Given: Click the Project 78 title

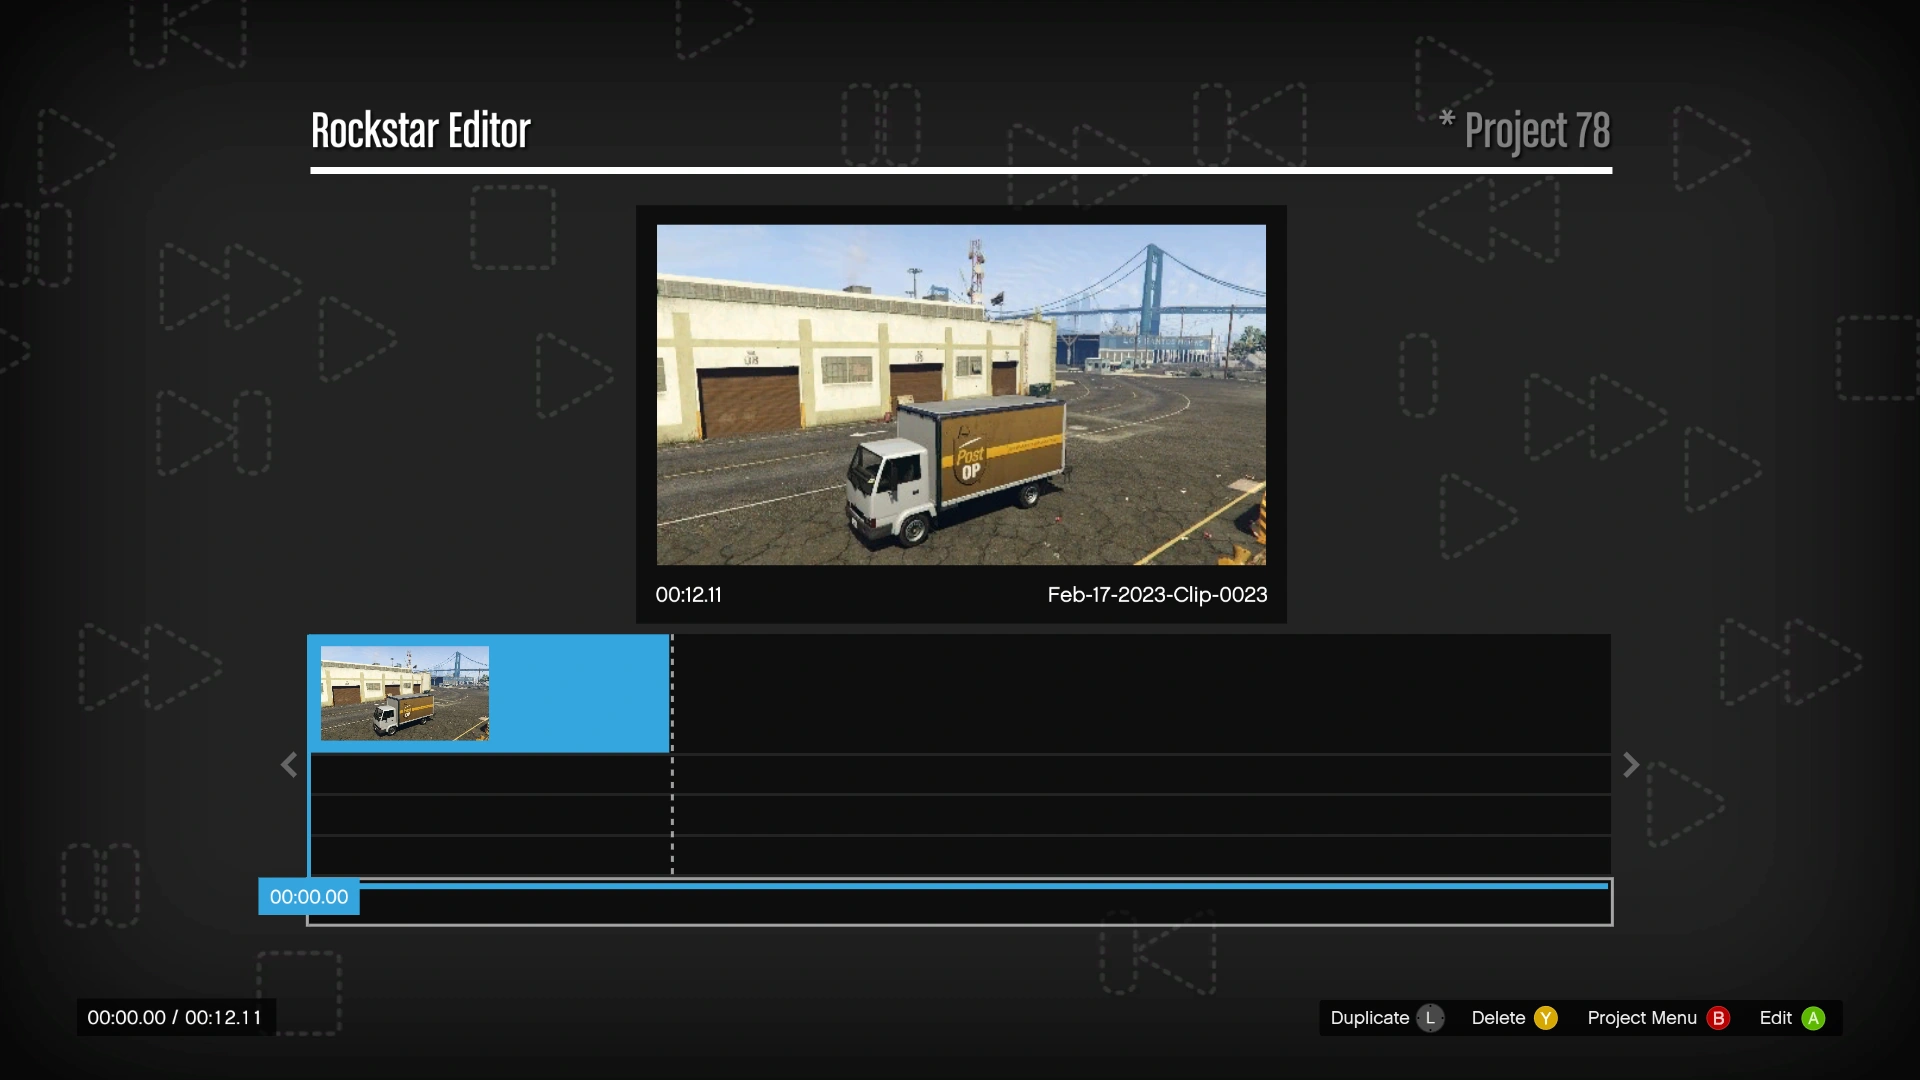Looking at the screenshot, I should [1536, 131].
